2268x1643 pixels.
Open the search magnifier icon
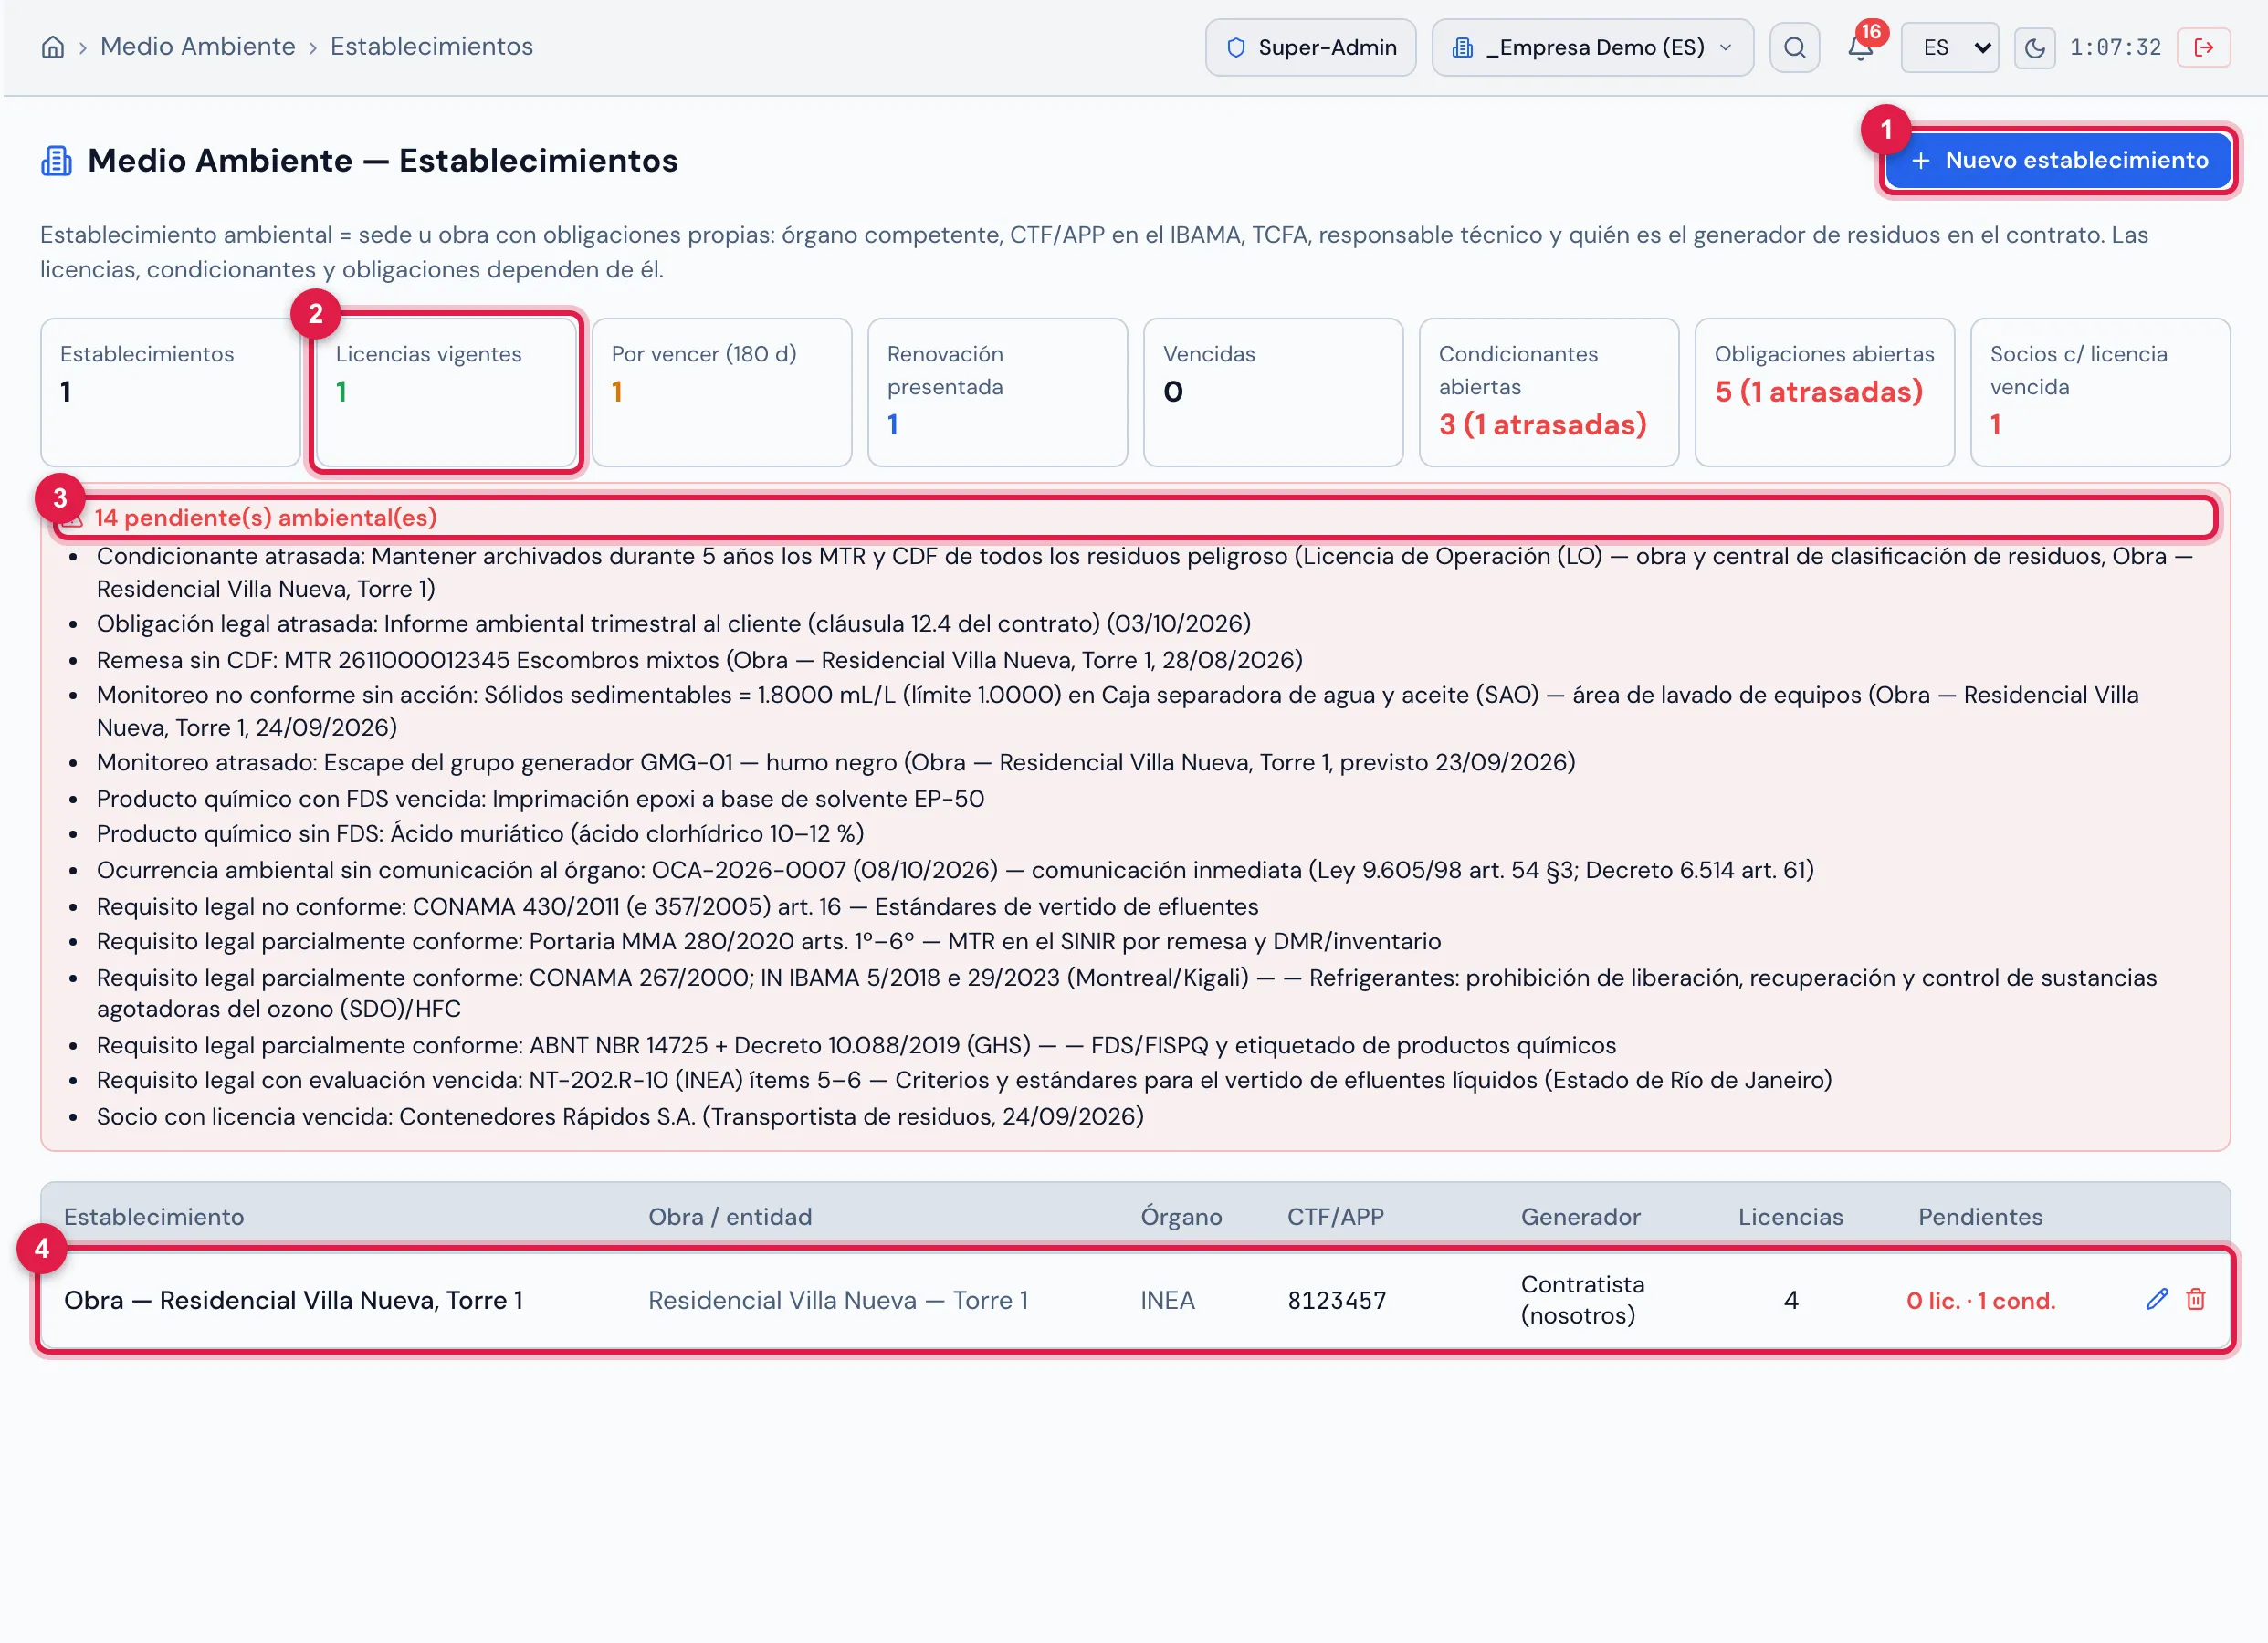tap(1794, 47)
